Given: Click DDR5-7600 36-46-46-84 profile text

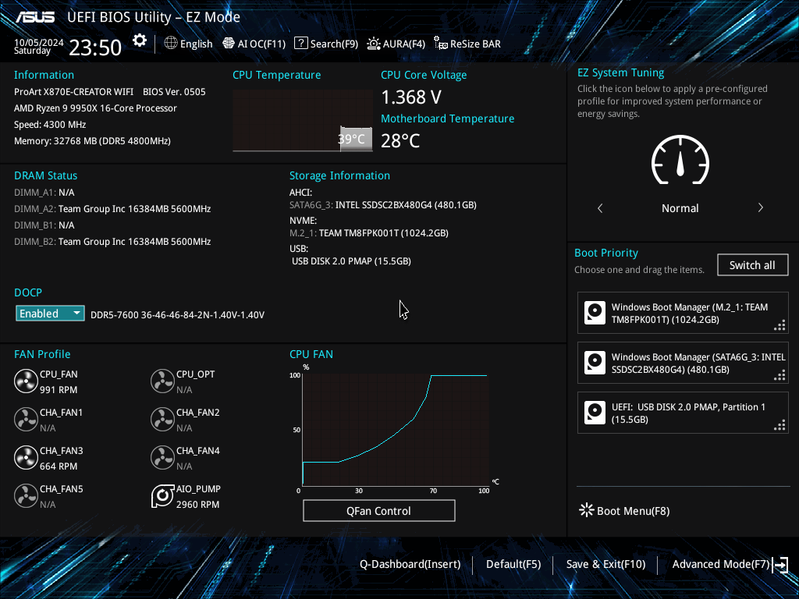Looking at the screenshot, I should point(177,315).
